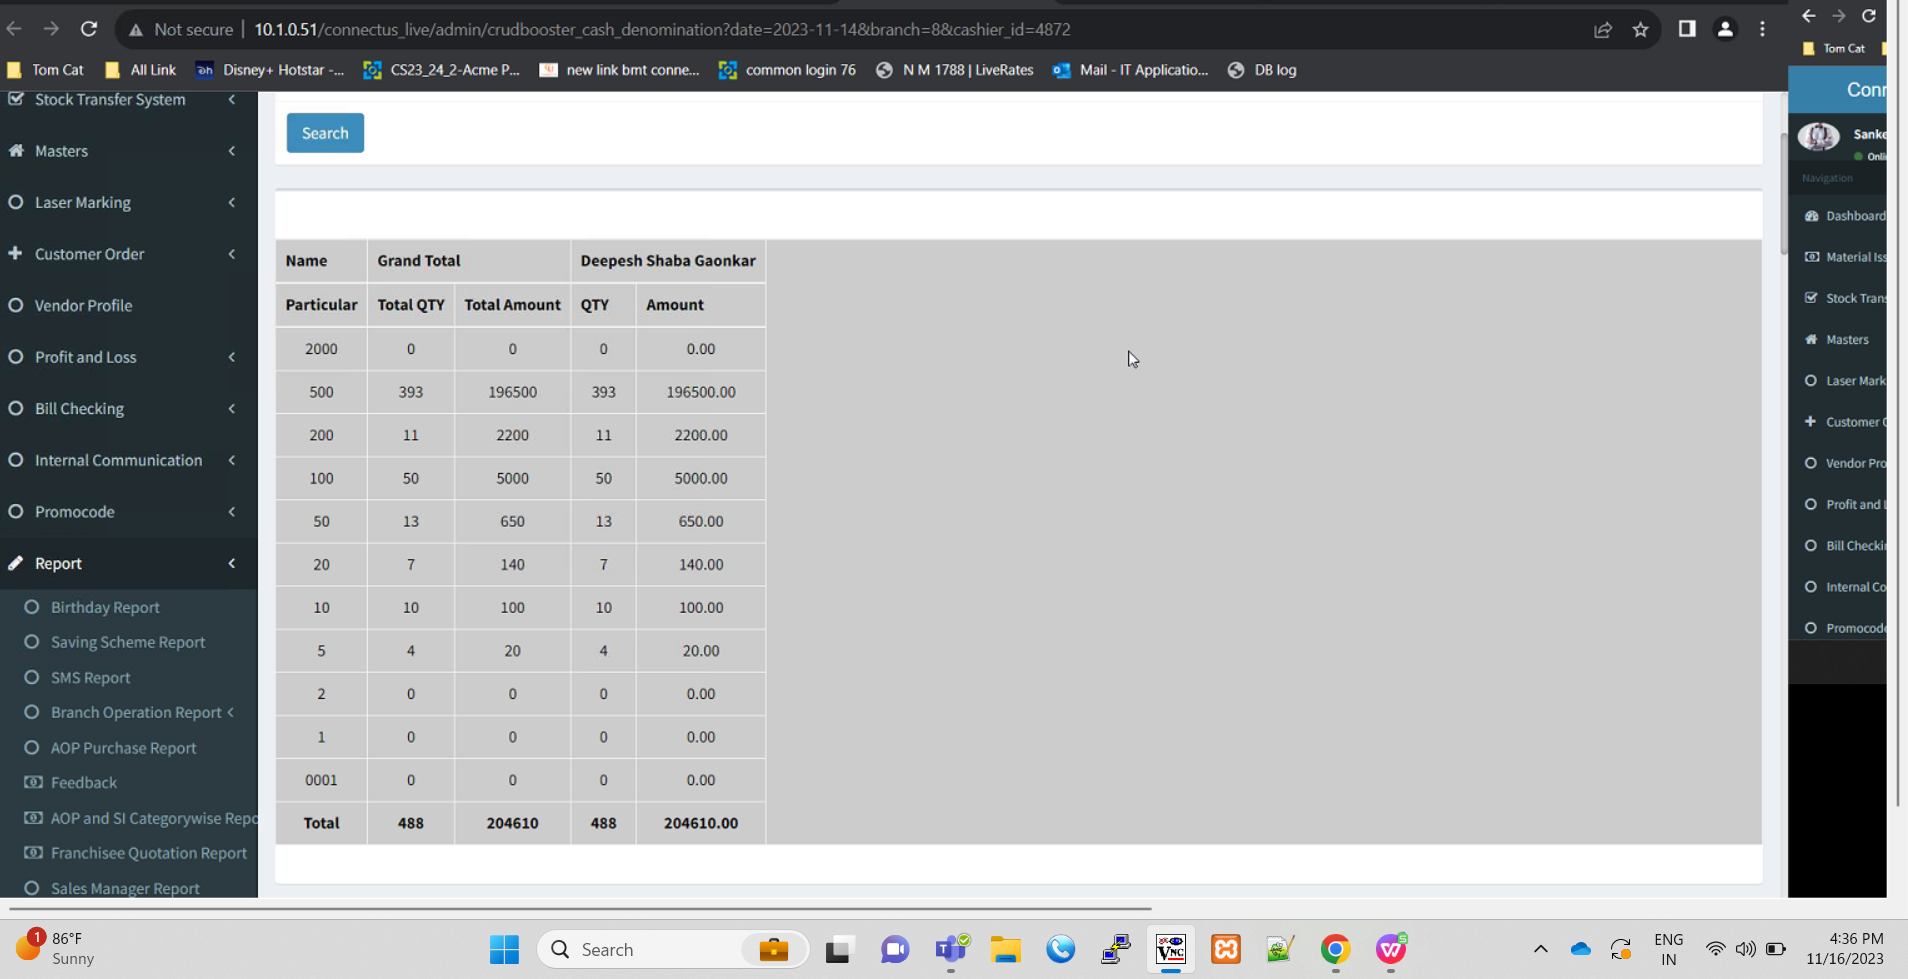Image resolution: width=1908 pixels, height=979 pixels.
Task: Open Google Chrome from taskbar
Action: click(1335, 949)
